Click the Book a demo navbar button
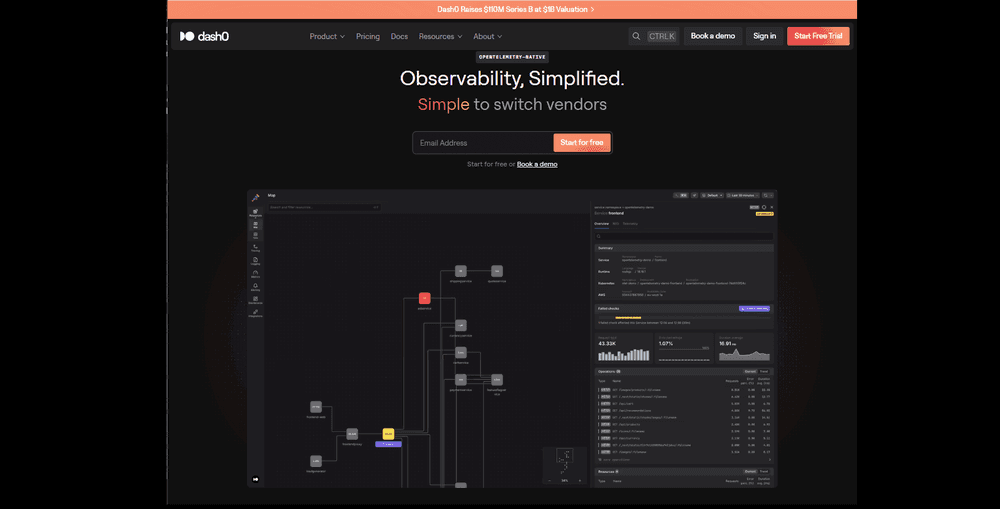 pos(713,36)
